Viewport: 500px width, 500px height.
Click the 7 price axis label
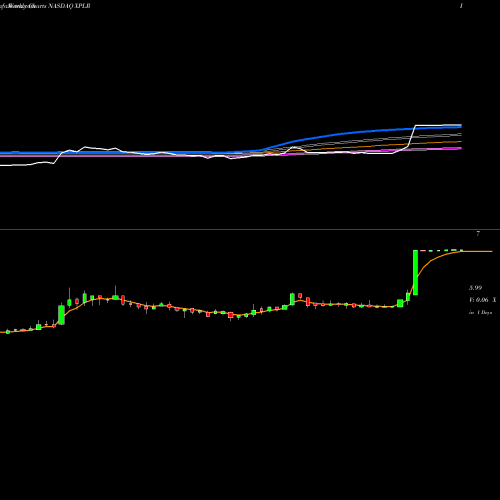(478, 234)
